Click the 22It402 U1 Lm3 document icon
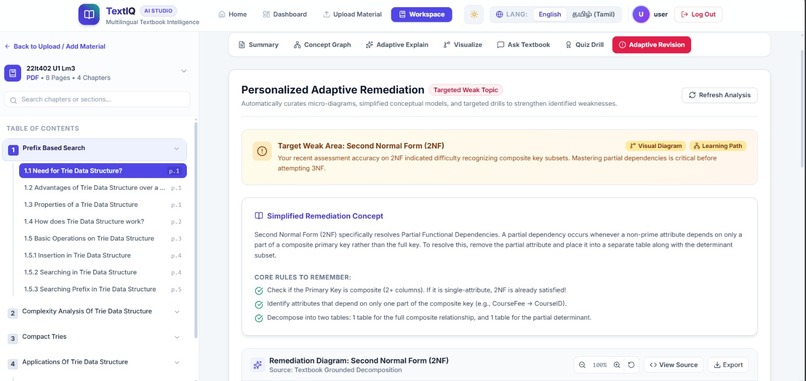806x381 pixels. tap(12, 72)
